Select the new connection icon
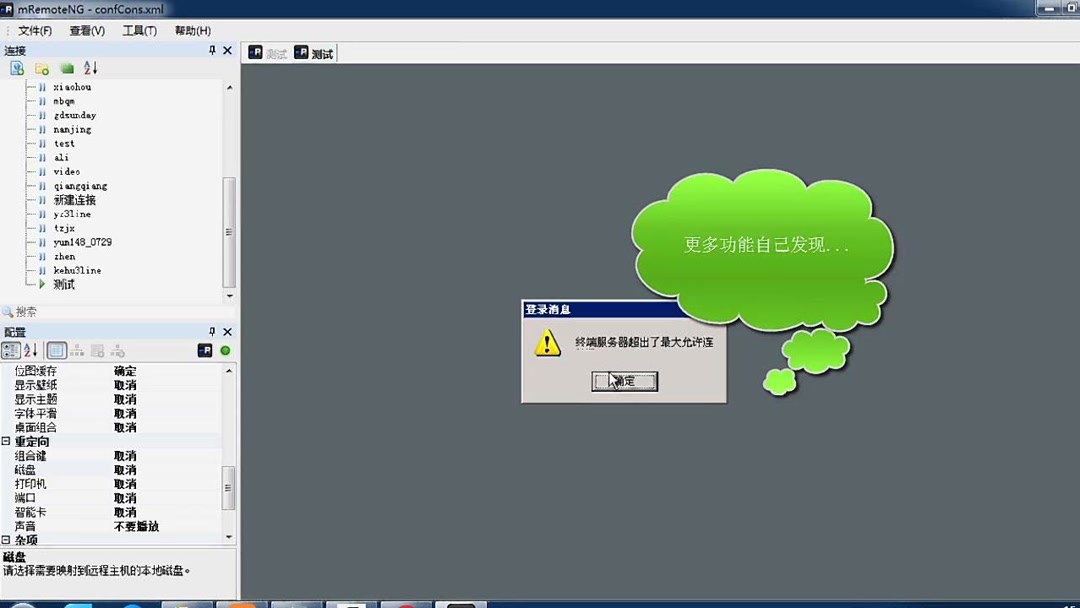1080x608 pixels. pos(16,67)
